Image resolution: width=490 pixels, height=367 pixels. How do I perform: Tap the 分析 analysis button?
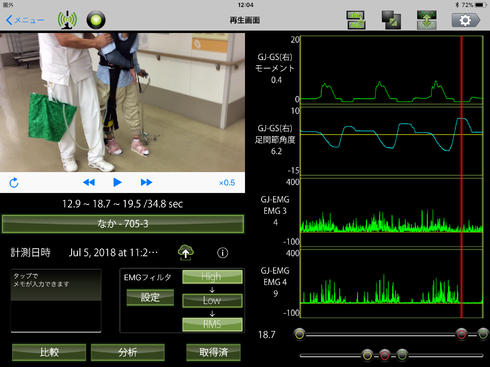pyautogui.click(x=128, y=352)
